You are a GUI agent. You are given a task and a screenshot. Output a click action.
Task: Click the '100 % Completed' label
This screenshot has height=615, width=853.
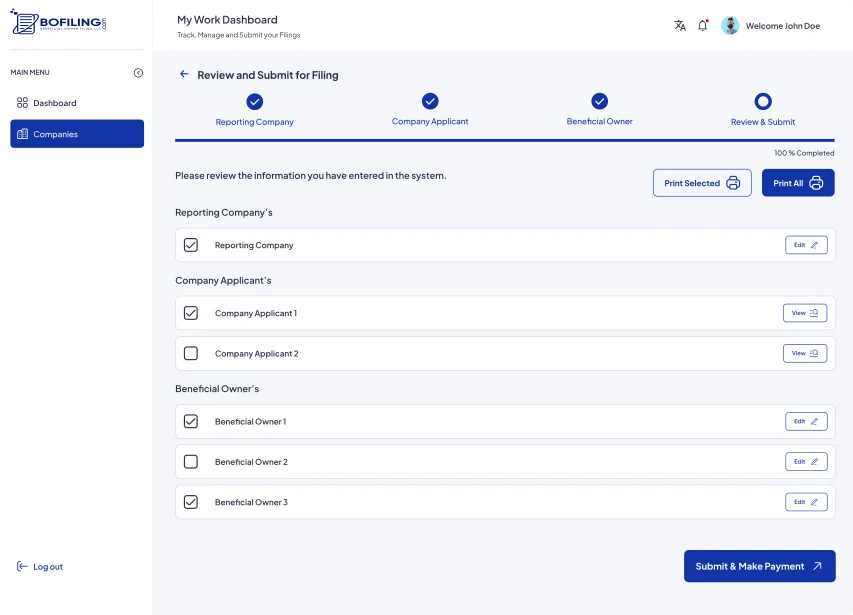click(804, 153)
